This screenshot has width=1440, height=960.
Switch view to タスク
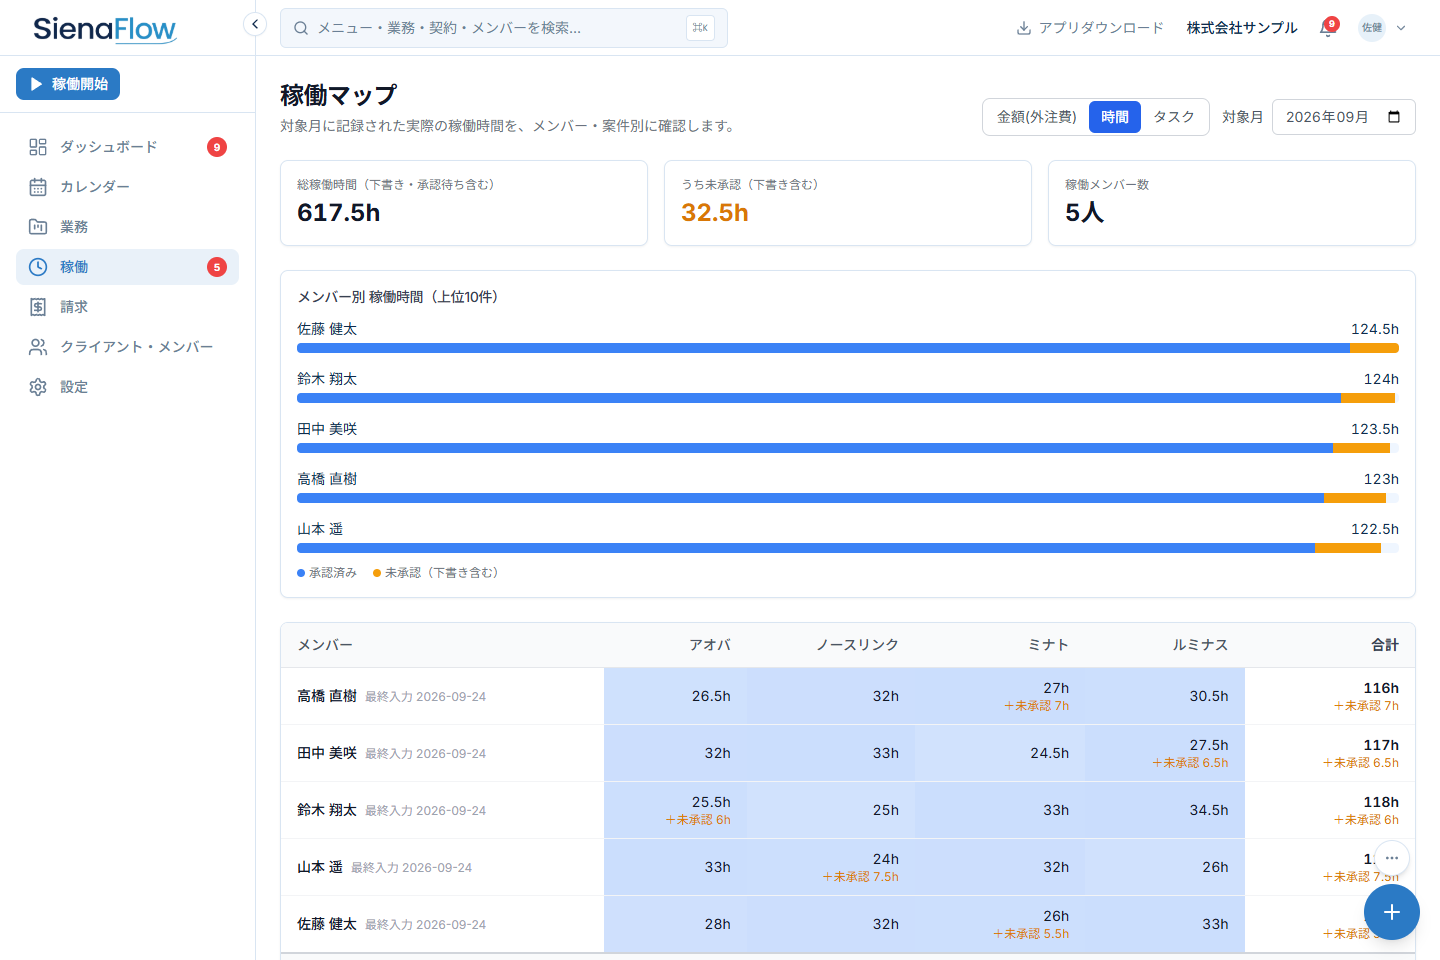click(1174, 117)
